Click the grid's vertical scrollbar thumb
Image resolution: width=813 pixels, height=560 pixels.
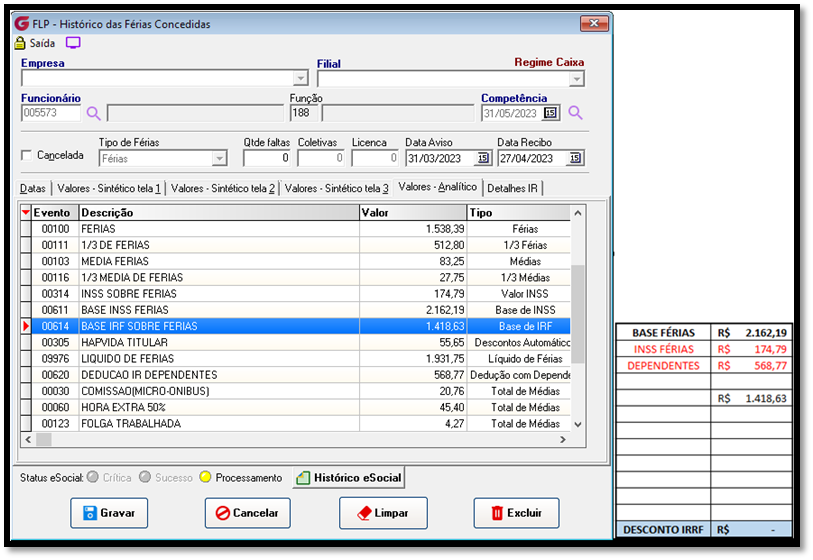pyautogui.click(x=578, y=314)
